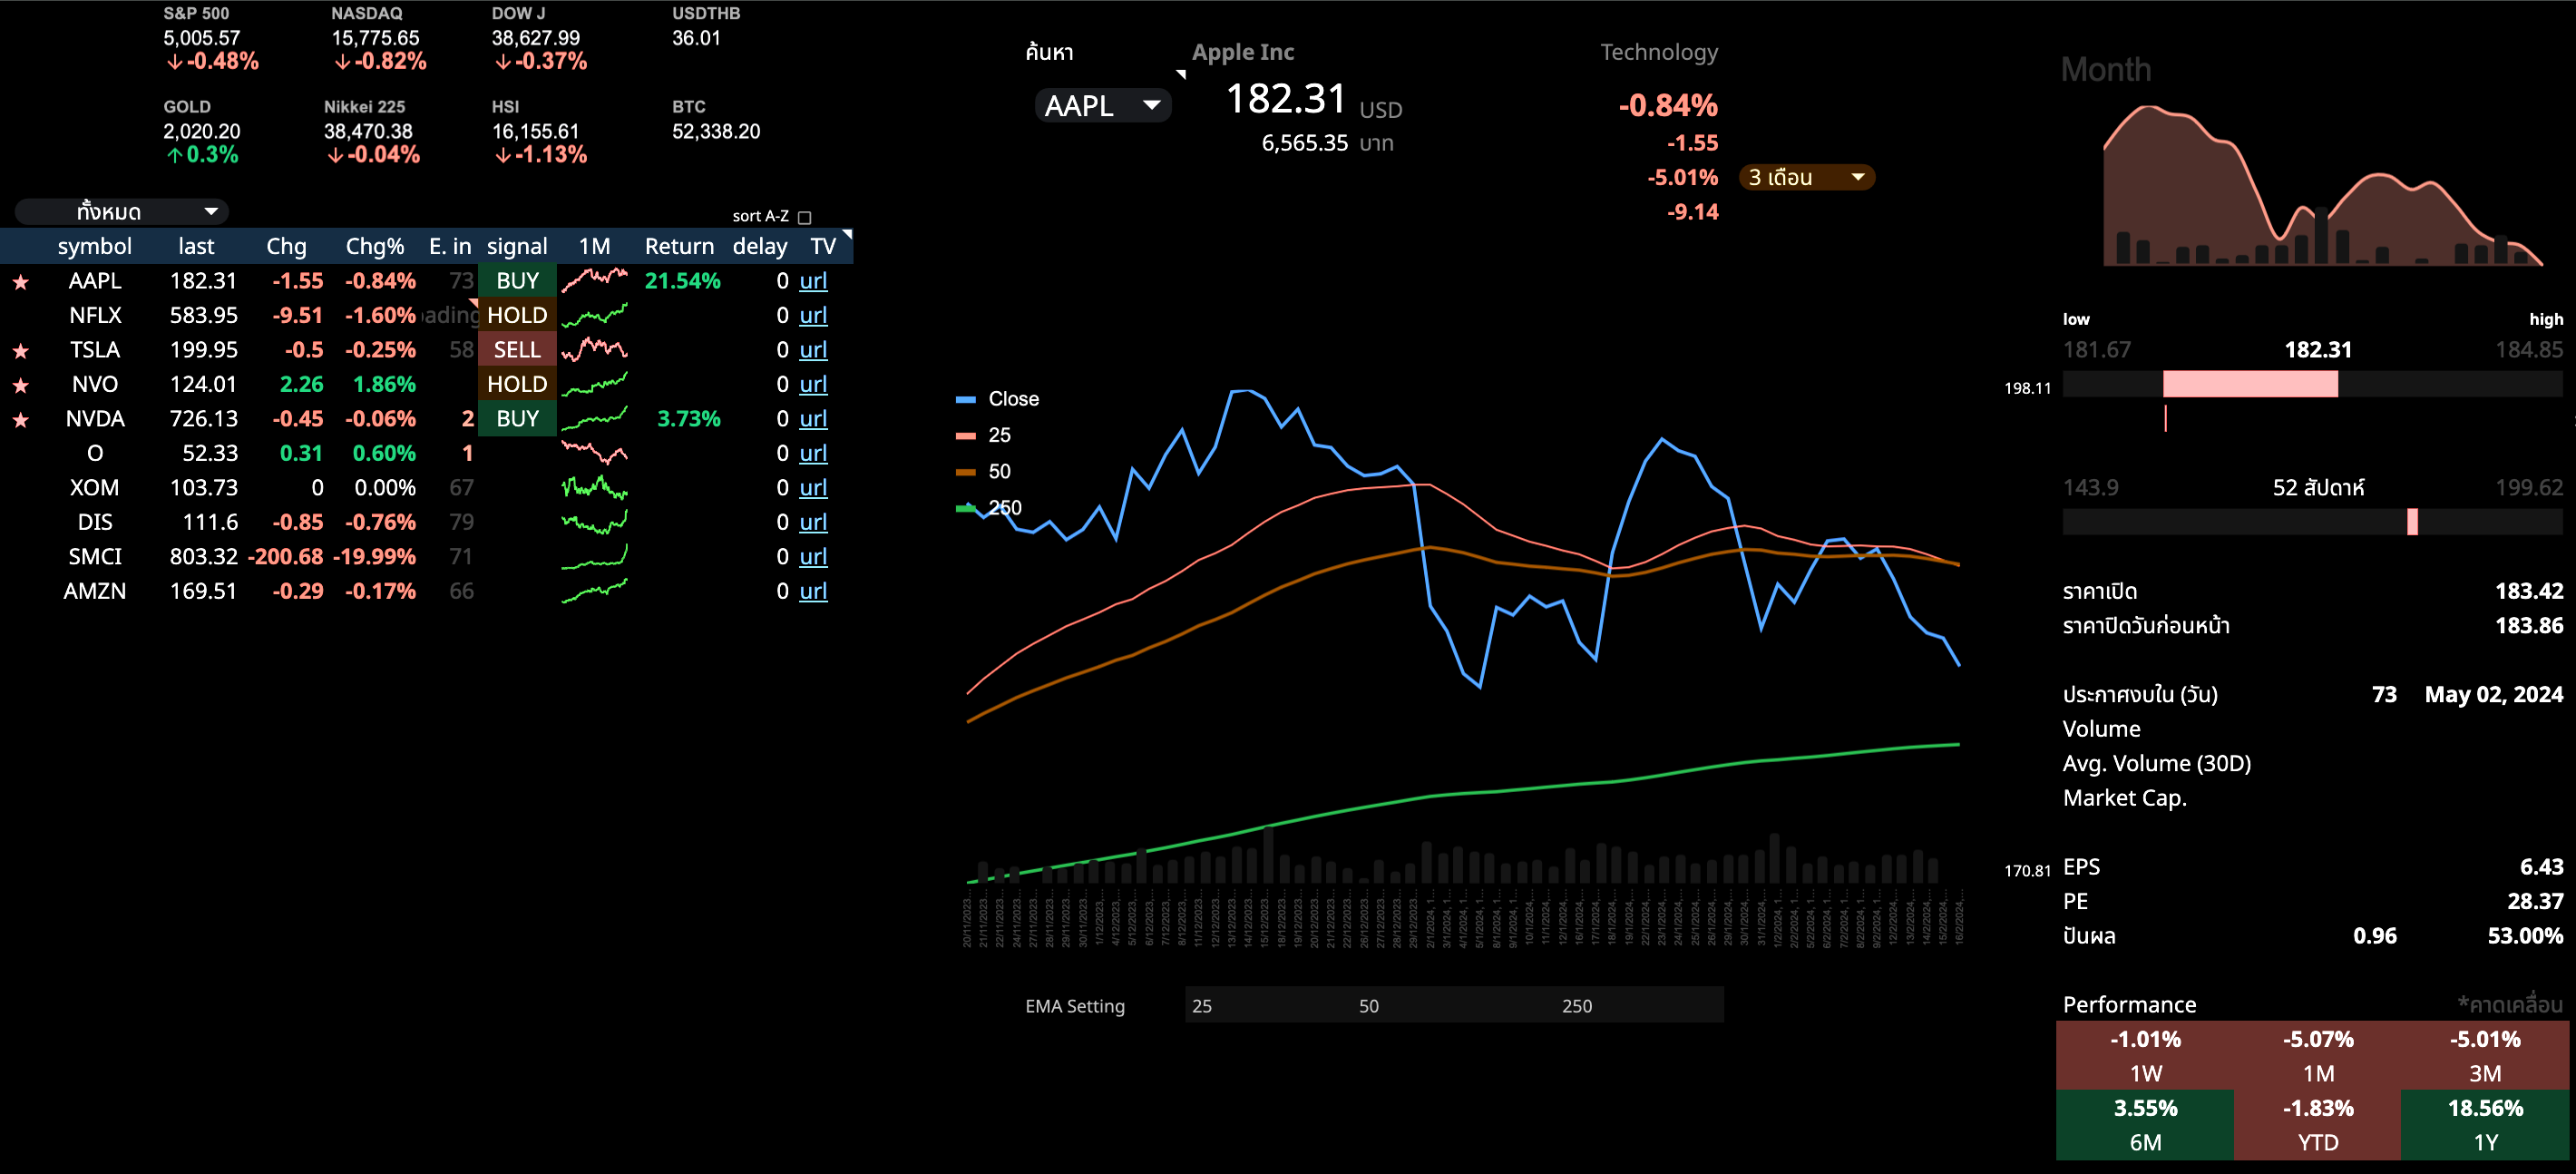Viewport: 2576px width, 1174px height.
Task: Click the Apple Inc company name
Action: pyautogui.click(x=1243, y=52)
